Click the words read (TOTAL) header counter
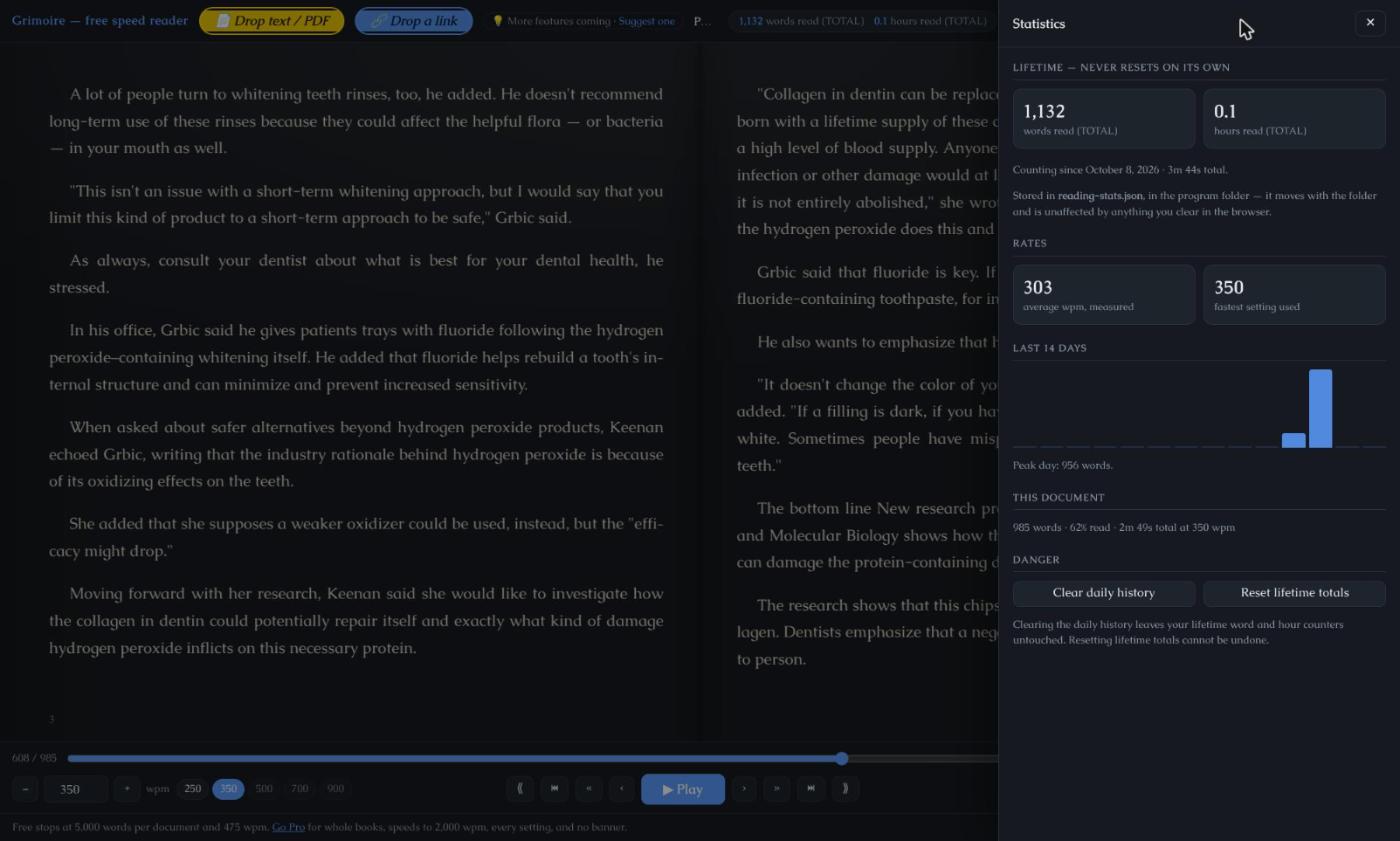Viewport: 1400px width, 841px height. click(801, 21)
